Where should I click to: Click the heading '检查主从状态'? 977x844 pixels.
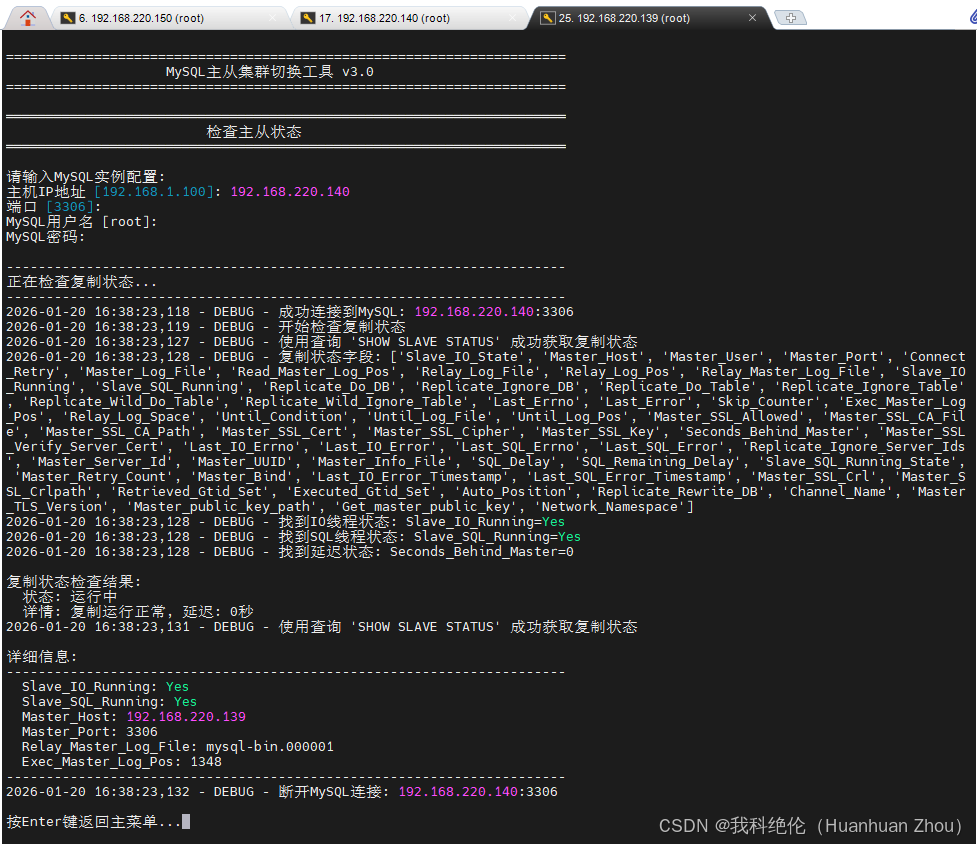254,132
